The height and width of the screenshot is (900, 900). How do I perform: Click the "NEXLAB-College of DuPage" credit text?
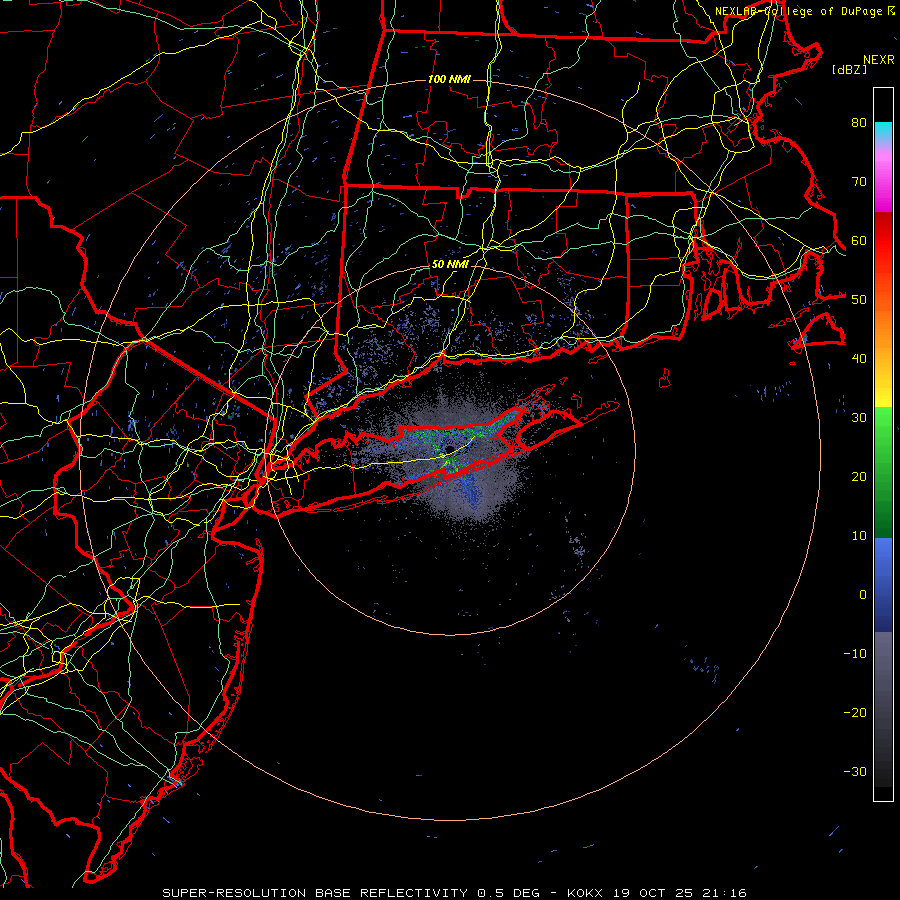(799, 11)
